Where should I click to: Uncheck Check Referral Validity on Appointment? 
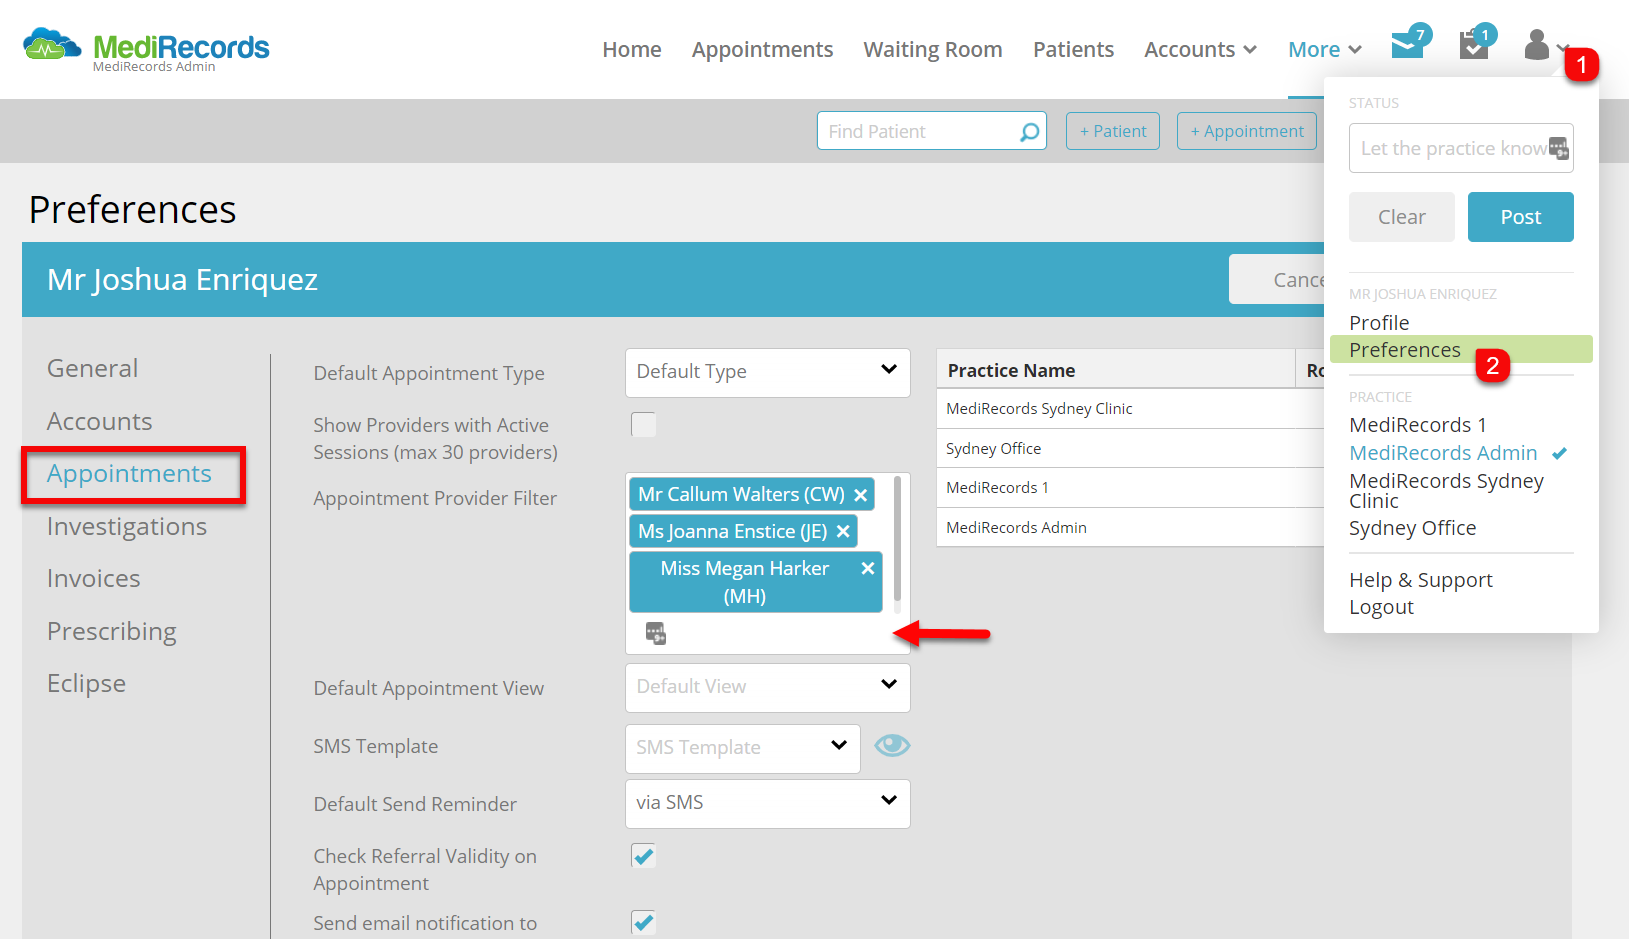(x=644, y=856)
